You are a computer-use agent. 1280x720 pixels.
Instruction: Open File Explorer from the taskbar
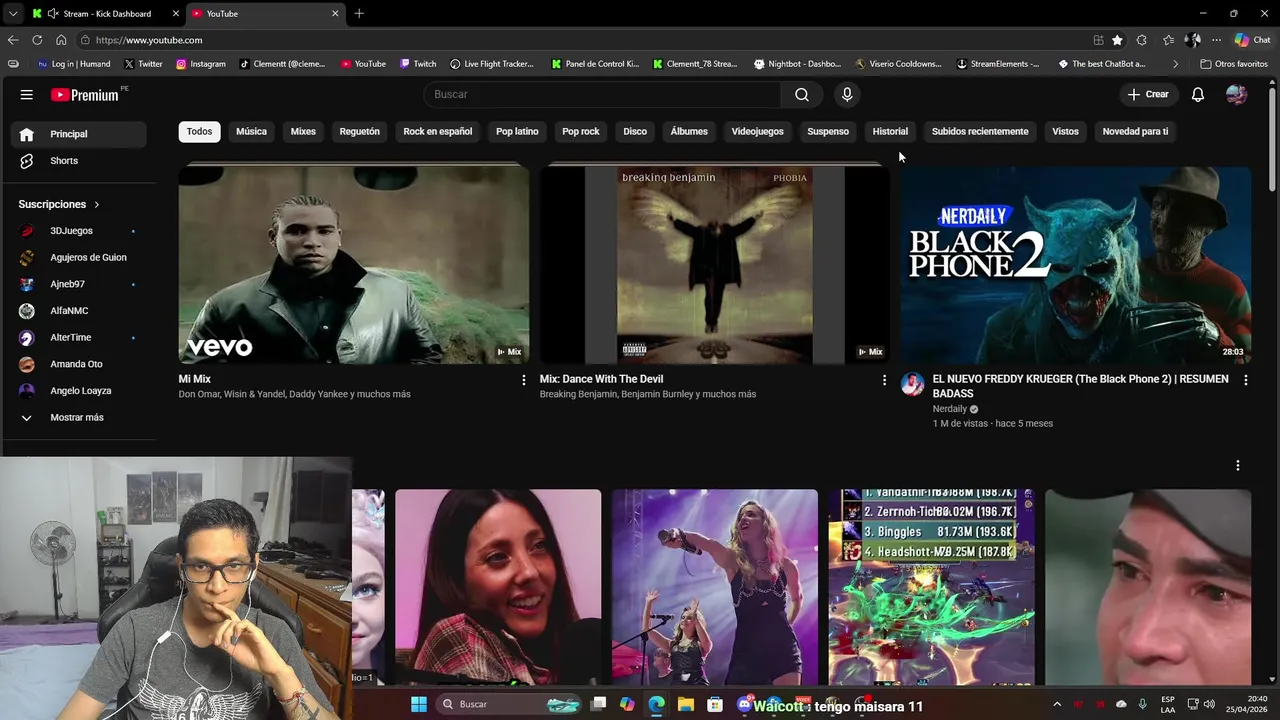pyautogui.click(x=686, y=704)
